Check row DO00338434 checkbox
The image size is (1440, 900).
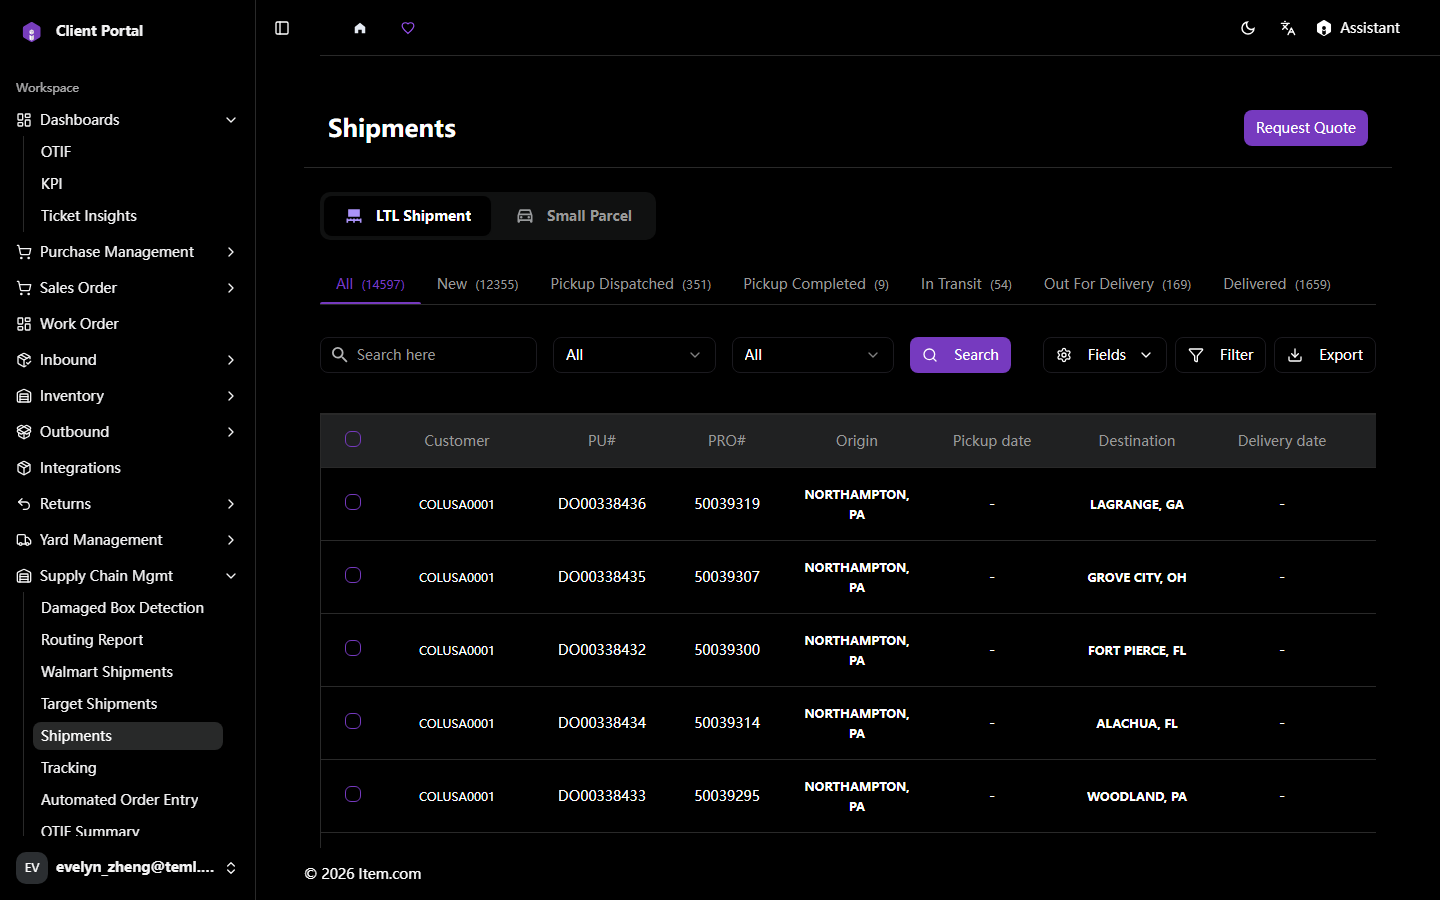[x=353, y=721]
